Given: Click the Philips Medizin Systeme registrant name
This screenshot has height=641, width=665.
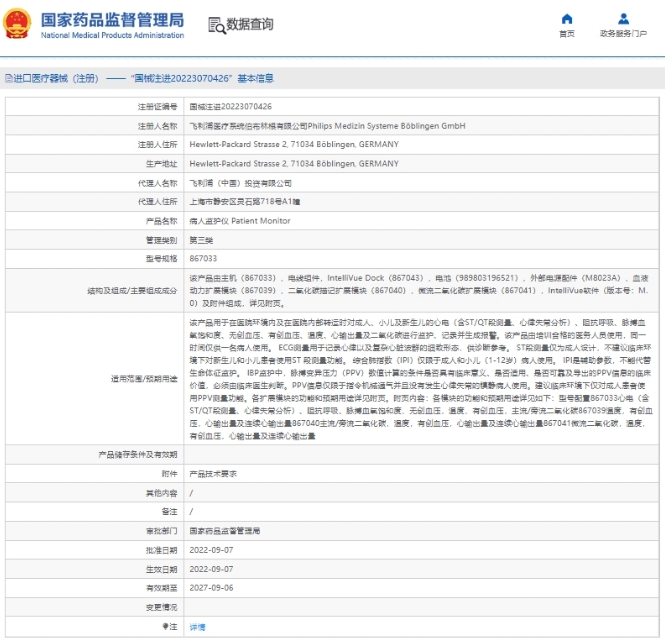Looking at the screenshot, I should (x=327, y=126).
